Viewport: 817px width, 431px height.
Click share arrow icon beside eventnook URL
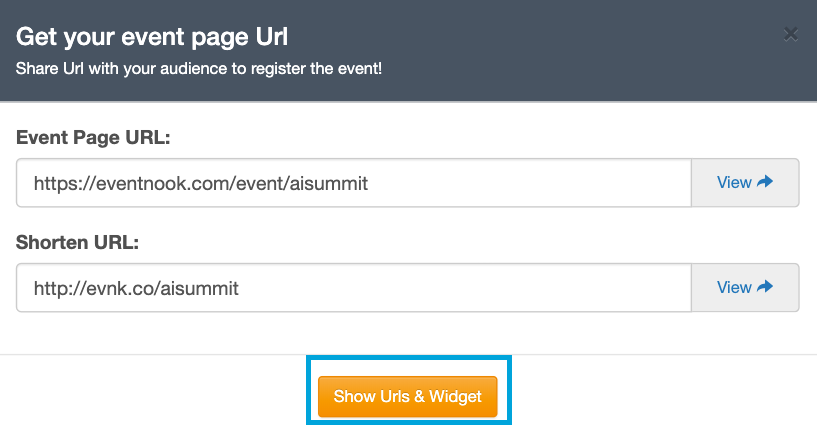[x=765, y=182]
